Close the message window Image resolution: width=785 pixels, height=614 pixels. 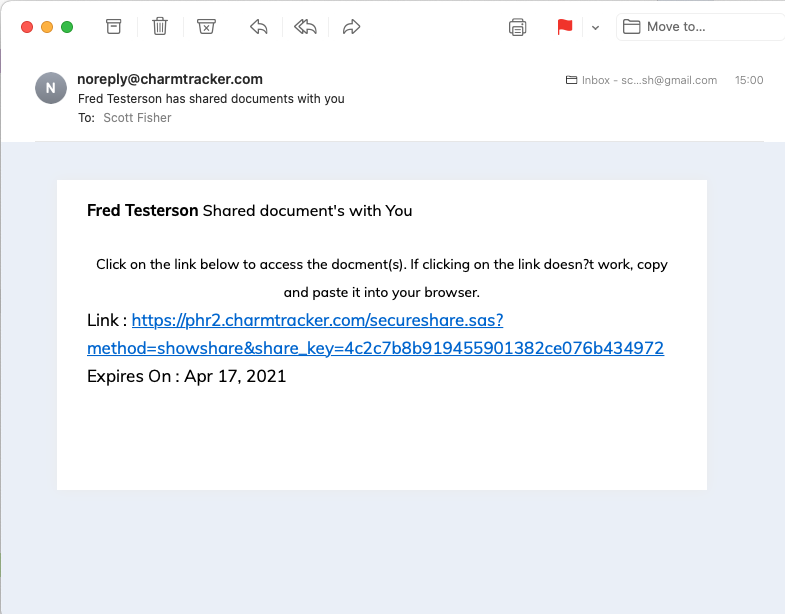(27, 27)
